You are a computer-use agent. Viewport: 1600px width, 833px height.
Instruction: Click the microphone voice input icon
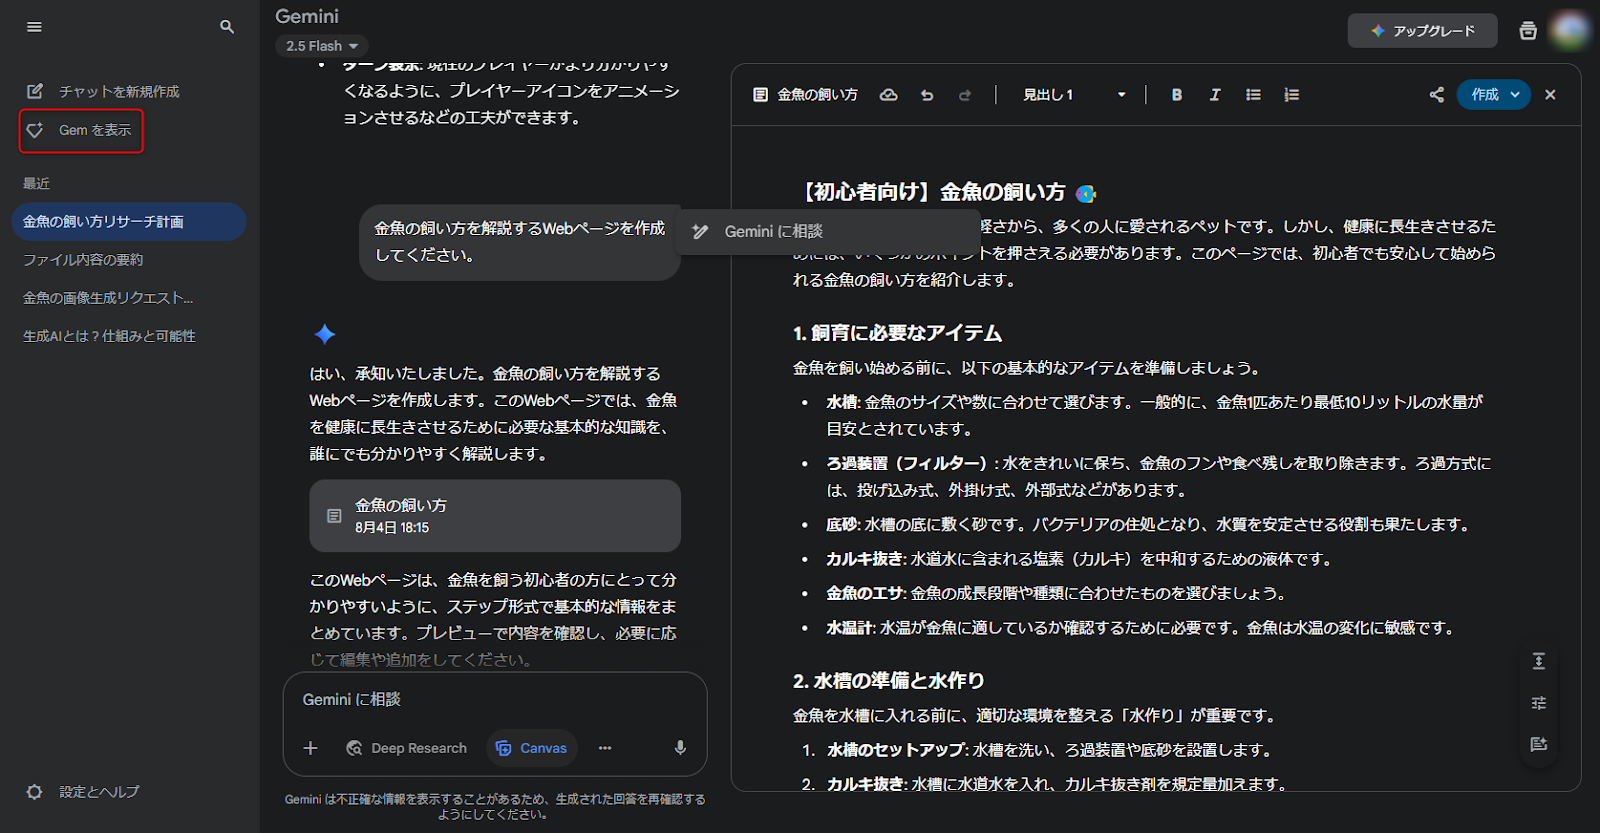(680, 748)
